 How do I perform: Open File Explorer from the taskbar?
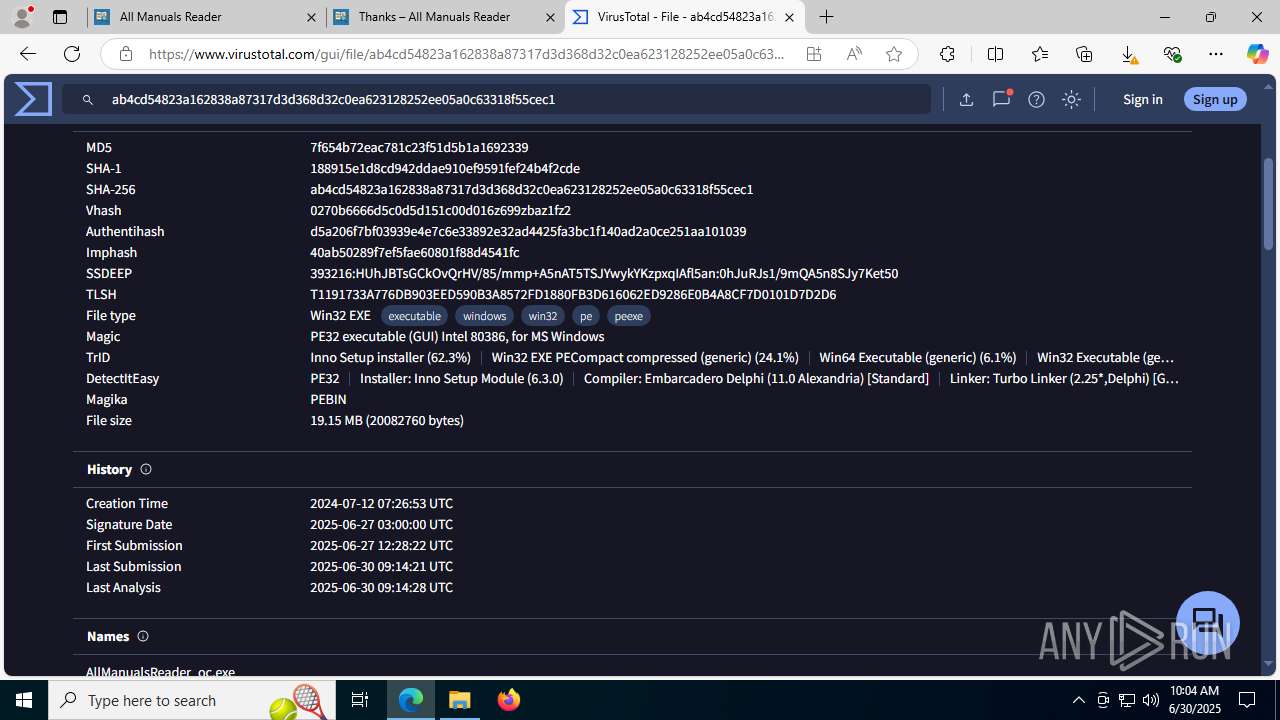coord(460,700)
